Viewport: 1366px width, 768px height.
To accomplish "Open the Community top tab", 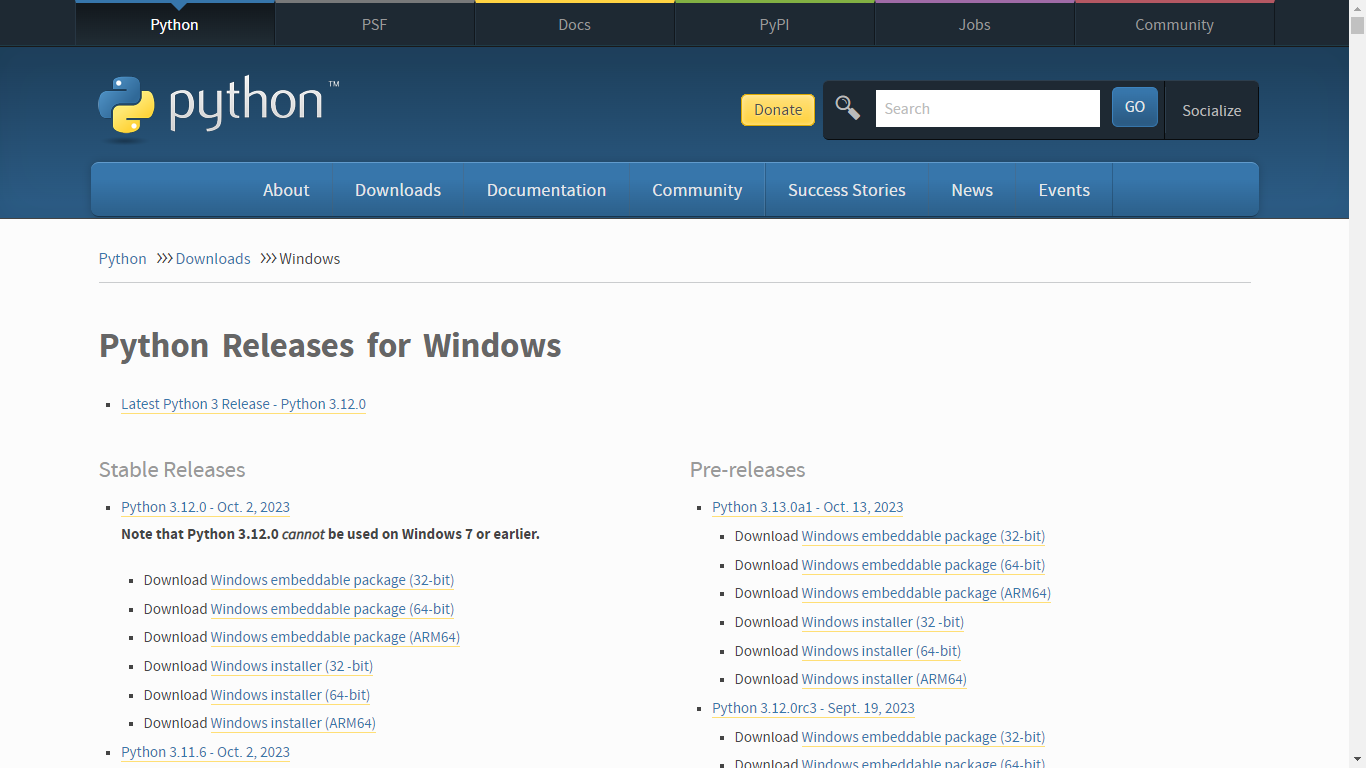I will point(1174,24).
